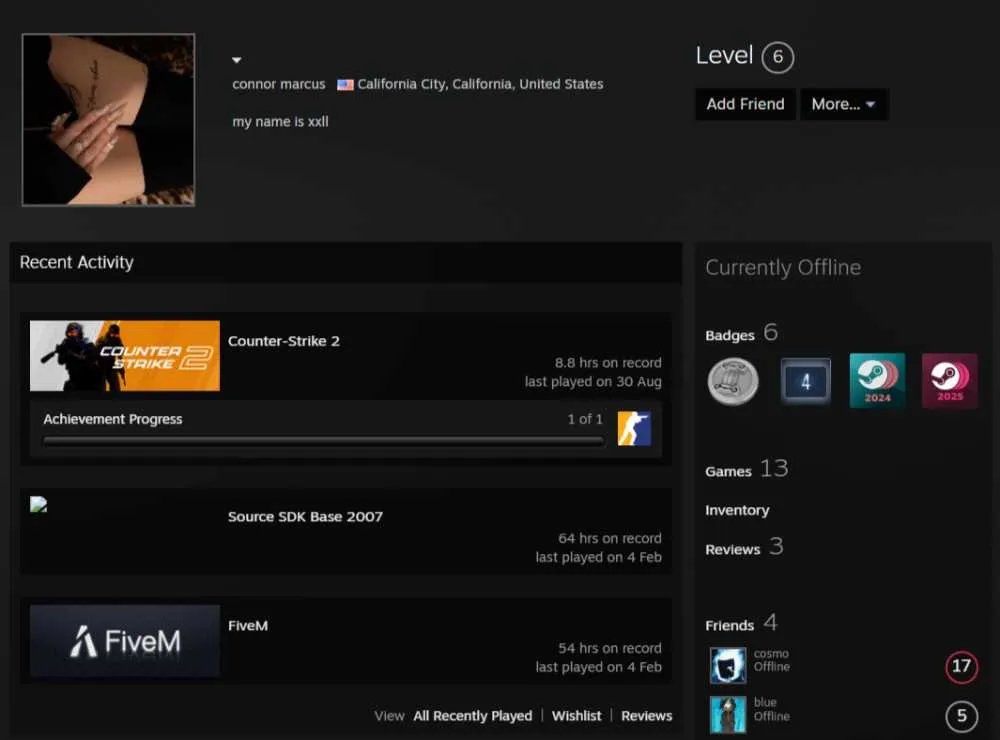Open the Steam 2024 replay badge
1000x740 pixels.
877,381
